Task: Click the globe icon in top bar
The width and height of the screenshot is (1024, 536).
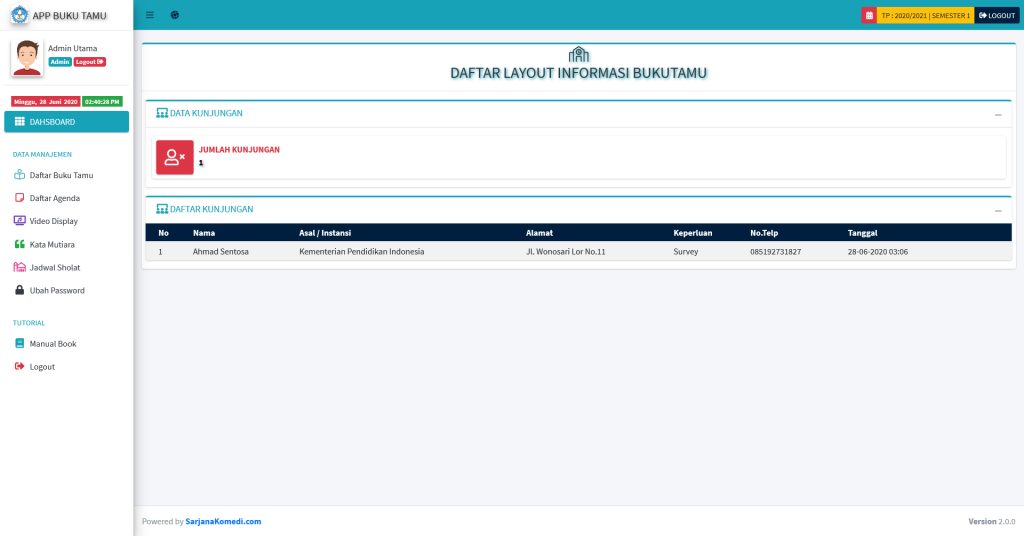Action: [174, 15]
